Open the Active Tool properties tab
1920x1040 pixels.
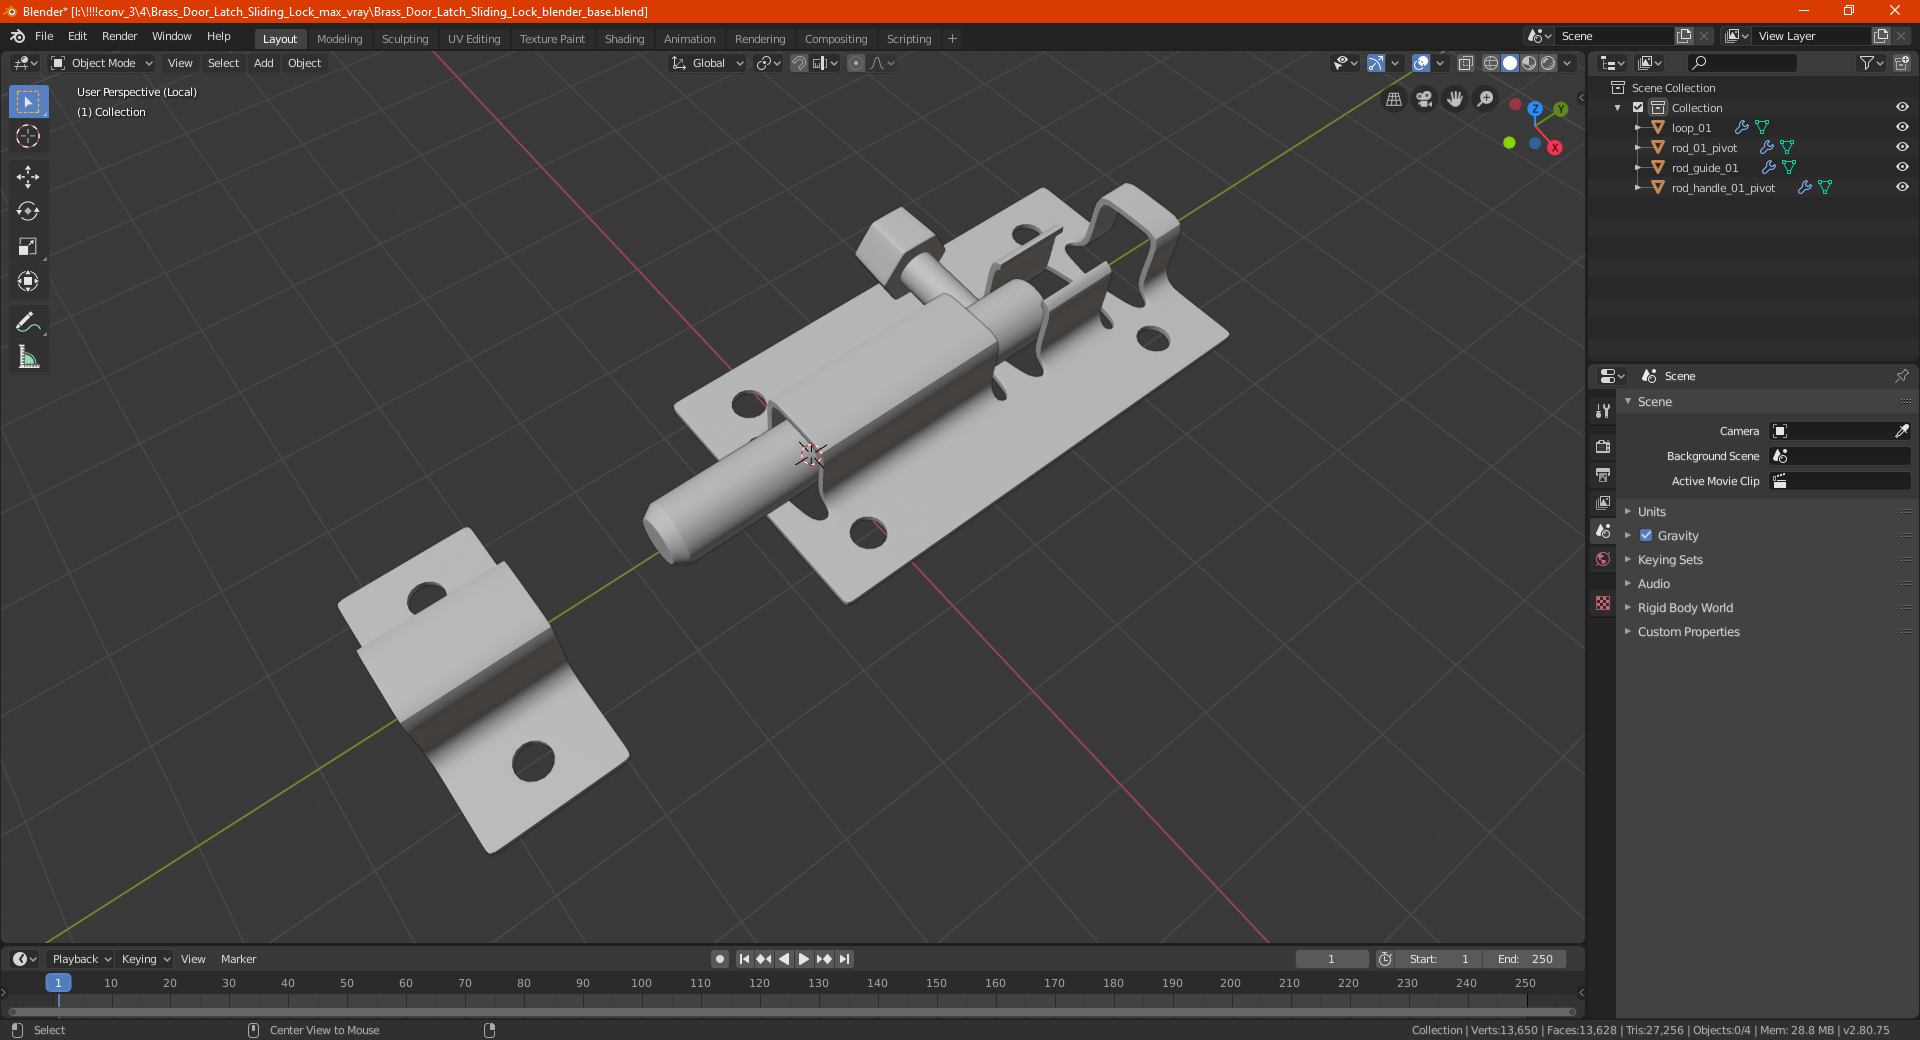click(1603, 411)
